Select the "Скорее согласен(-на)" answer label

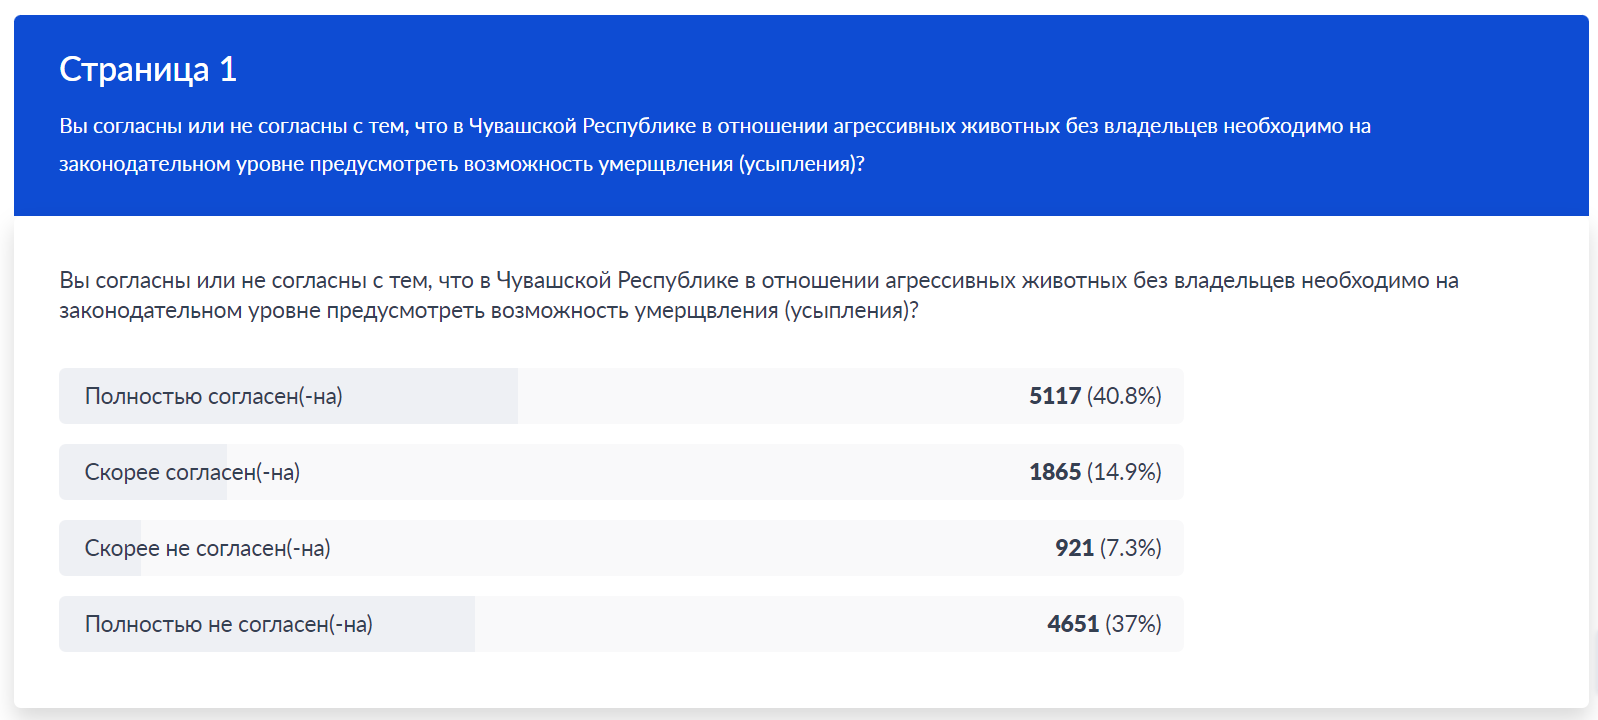[x=192, y=472]
